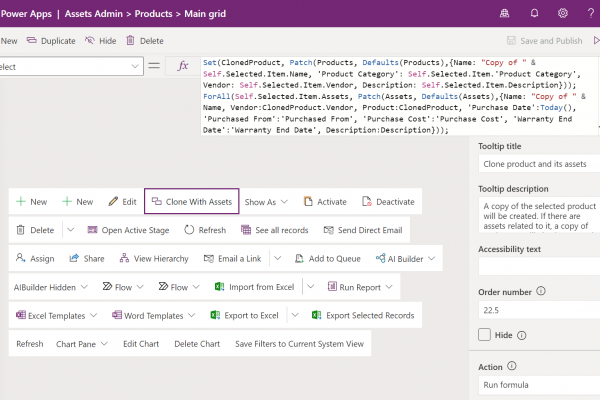The image size is (600, 400).
Task: Open the help question mark
Action: [x=591, y=13]
